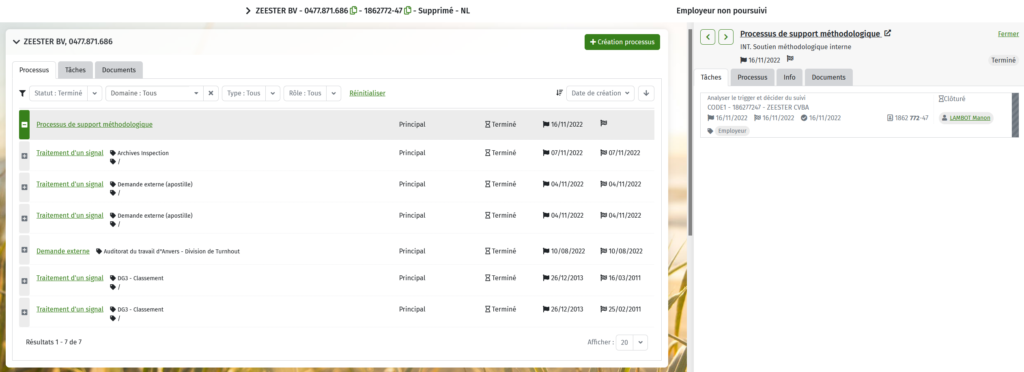The height and width of the screenshot is (372, 1024).
Task: Expand the DG3 row ending 25/02/2011
Action: [x=24, y=312]
